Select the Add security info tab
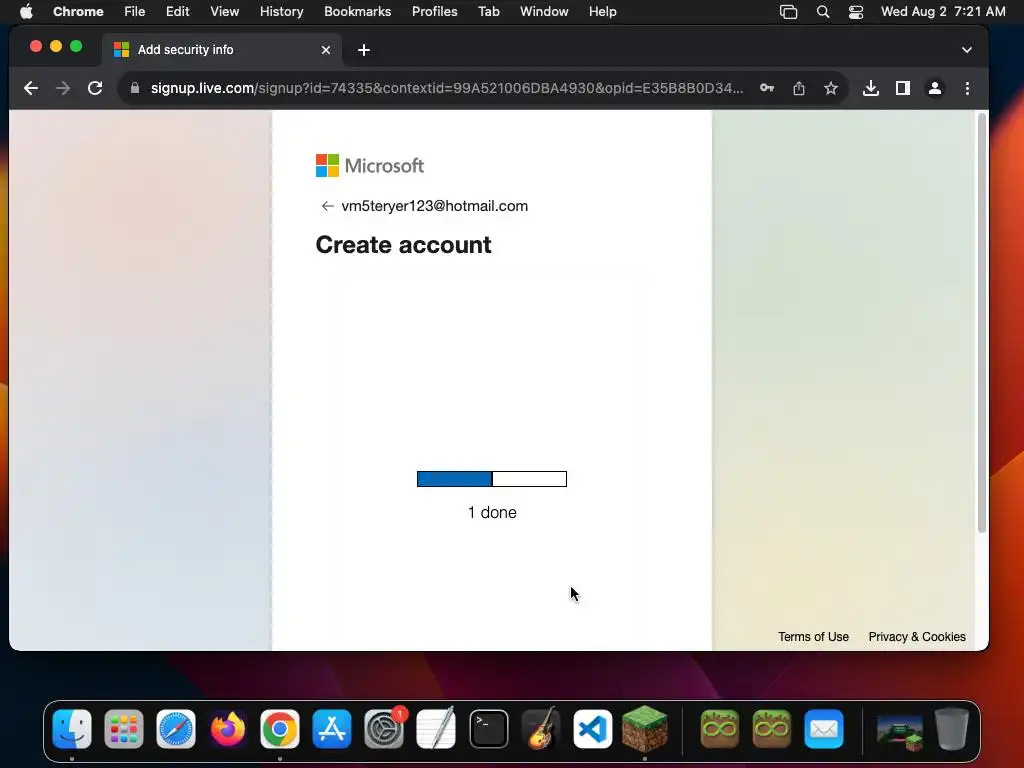 (x=222, y=50)
